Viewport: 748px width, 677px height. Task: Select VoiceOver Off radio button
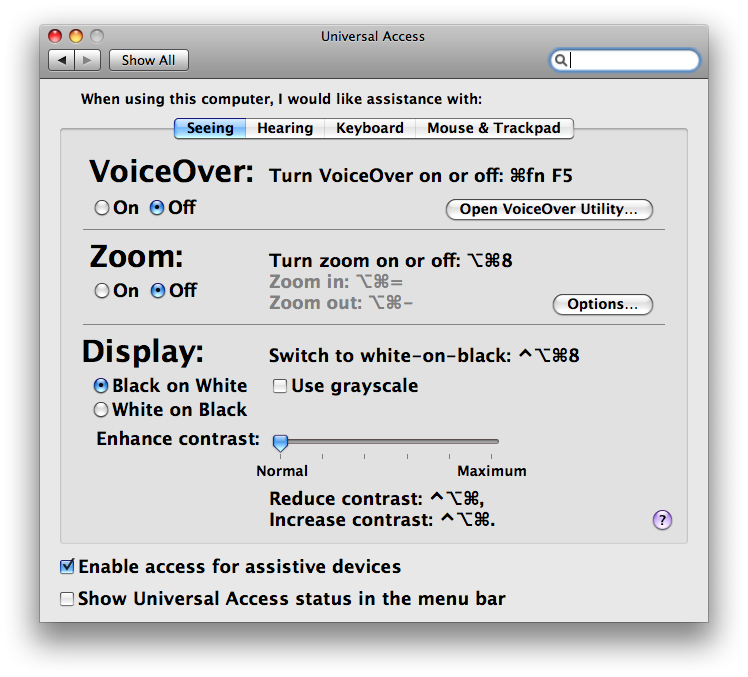coord(157,208)
